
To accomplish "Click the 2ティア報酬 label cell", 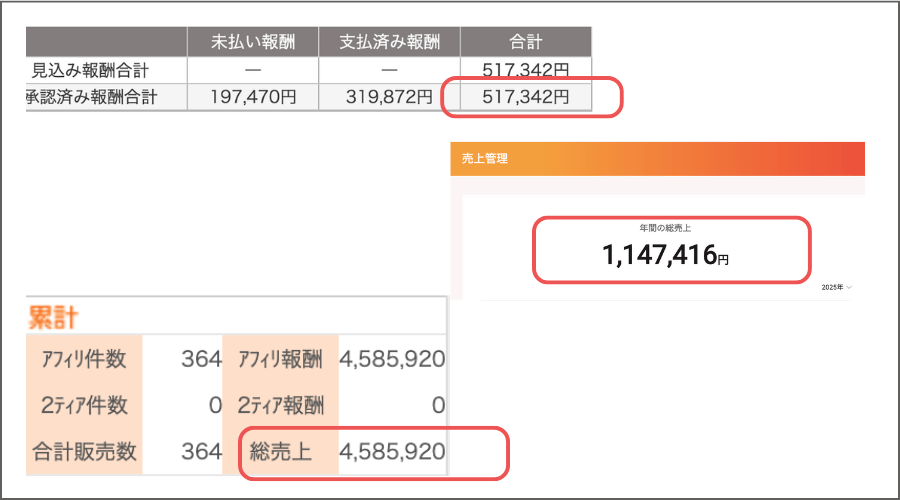I will coord(282,405).
